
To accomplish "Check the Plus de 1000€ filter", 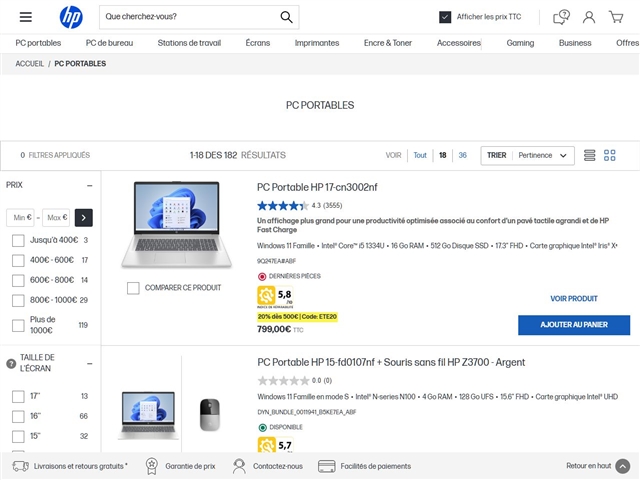I will click(x=18, y=325).
